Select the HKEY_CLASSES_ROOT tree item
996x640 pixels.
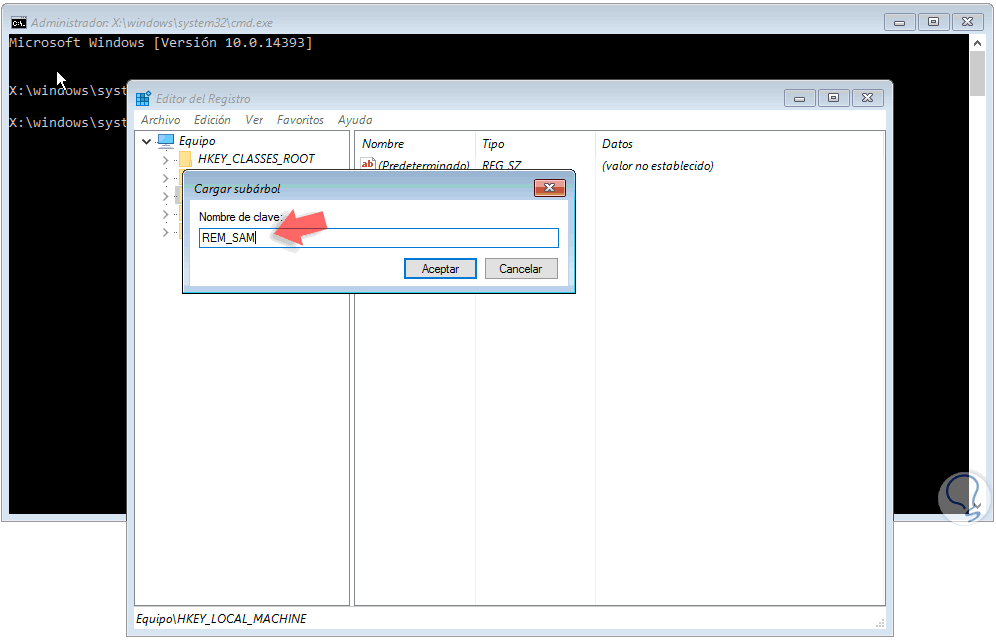(x=256, y=159)
